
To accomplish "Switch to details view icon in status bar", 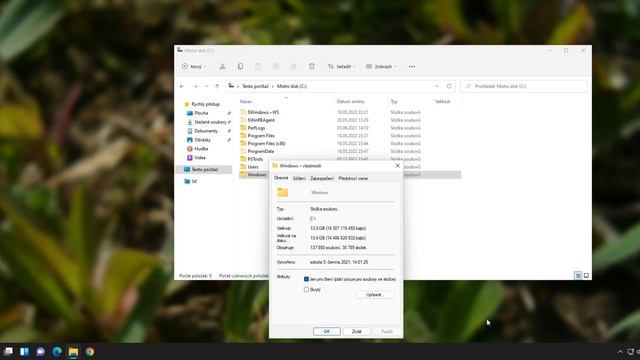I will (x=578, y=276).
